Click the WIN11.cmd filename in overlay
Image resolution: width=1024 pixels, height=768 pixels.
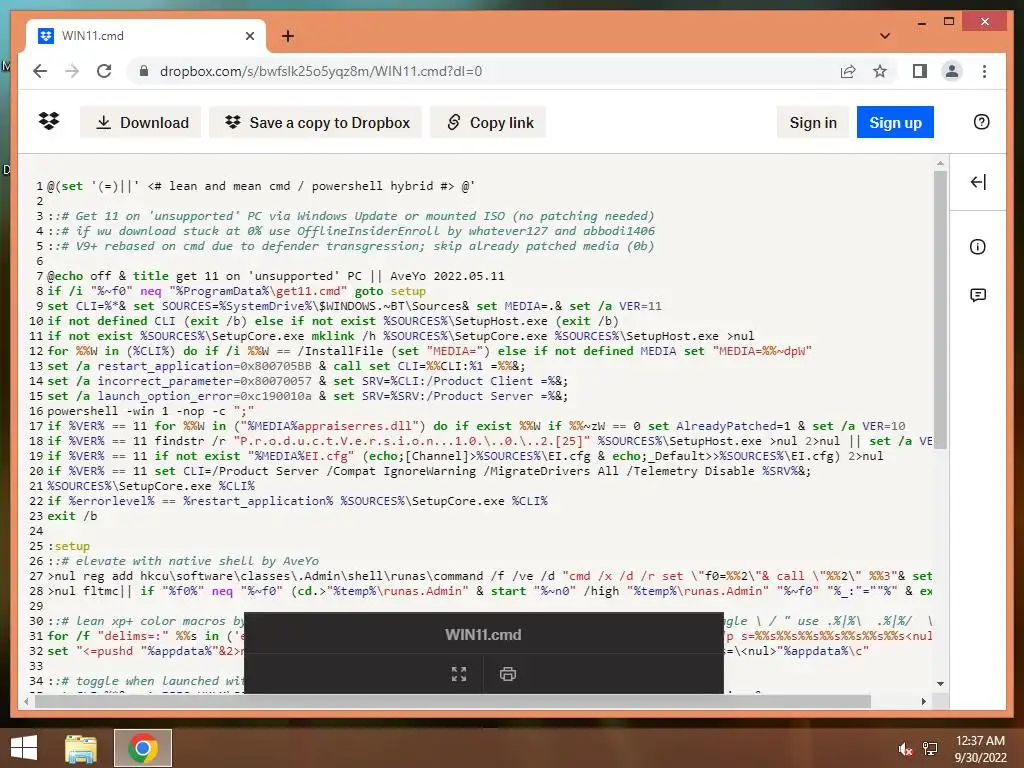(x=483, y=635)
